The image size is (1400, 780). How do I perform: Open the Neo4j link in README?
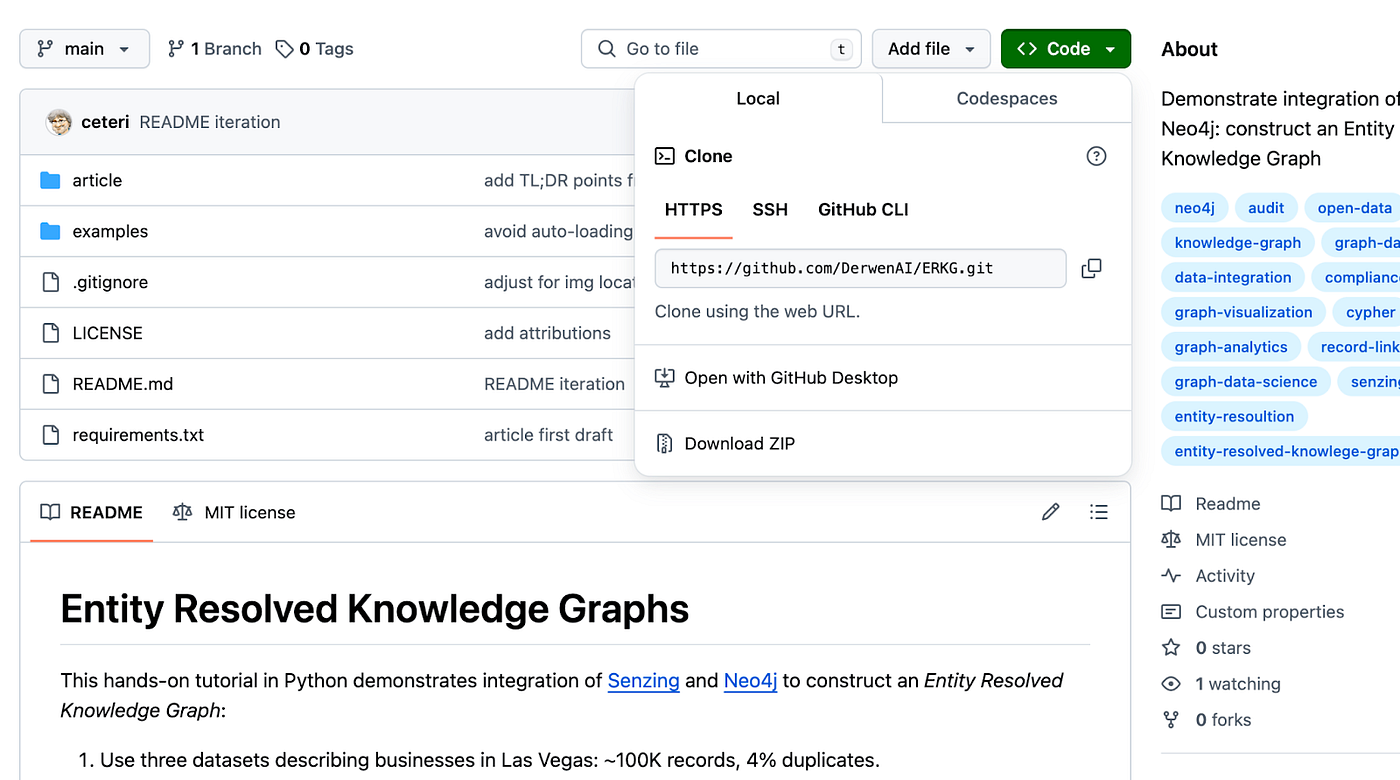[x=751, y=681]
